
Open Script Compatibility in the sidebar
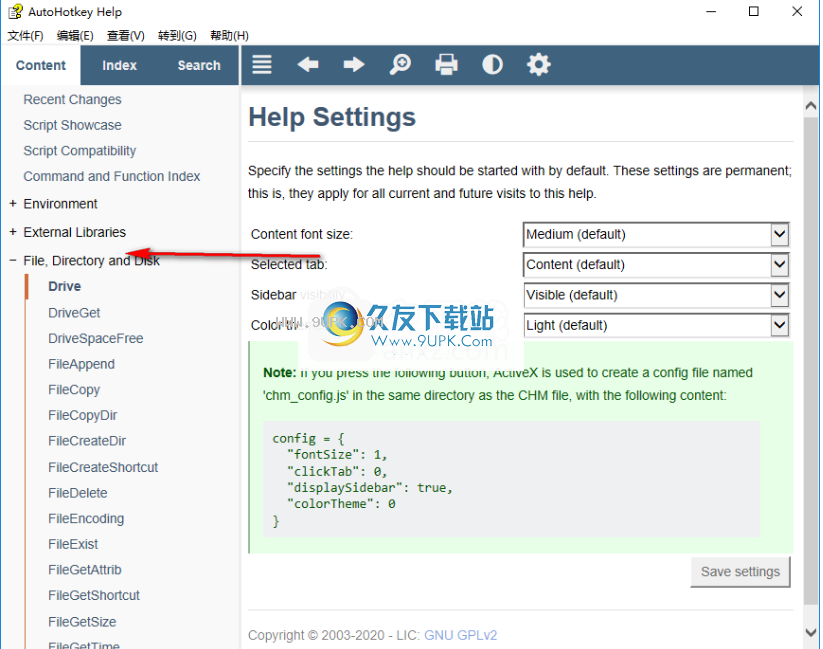tap(80, 151)
